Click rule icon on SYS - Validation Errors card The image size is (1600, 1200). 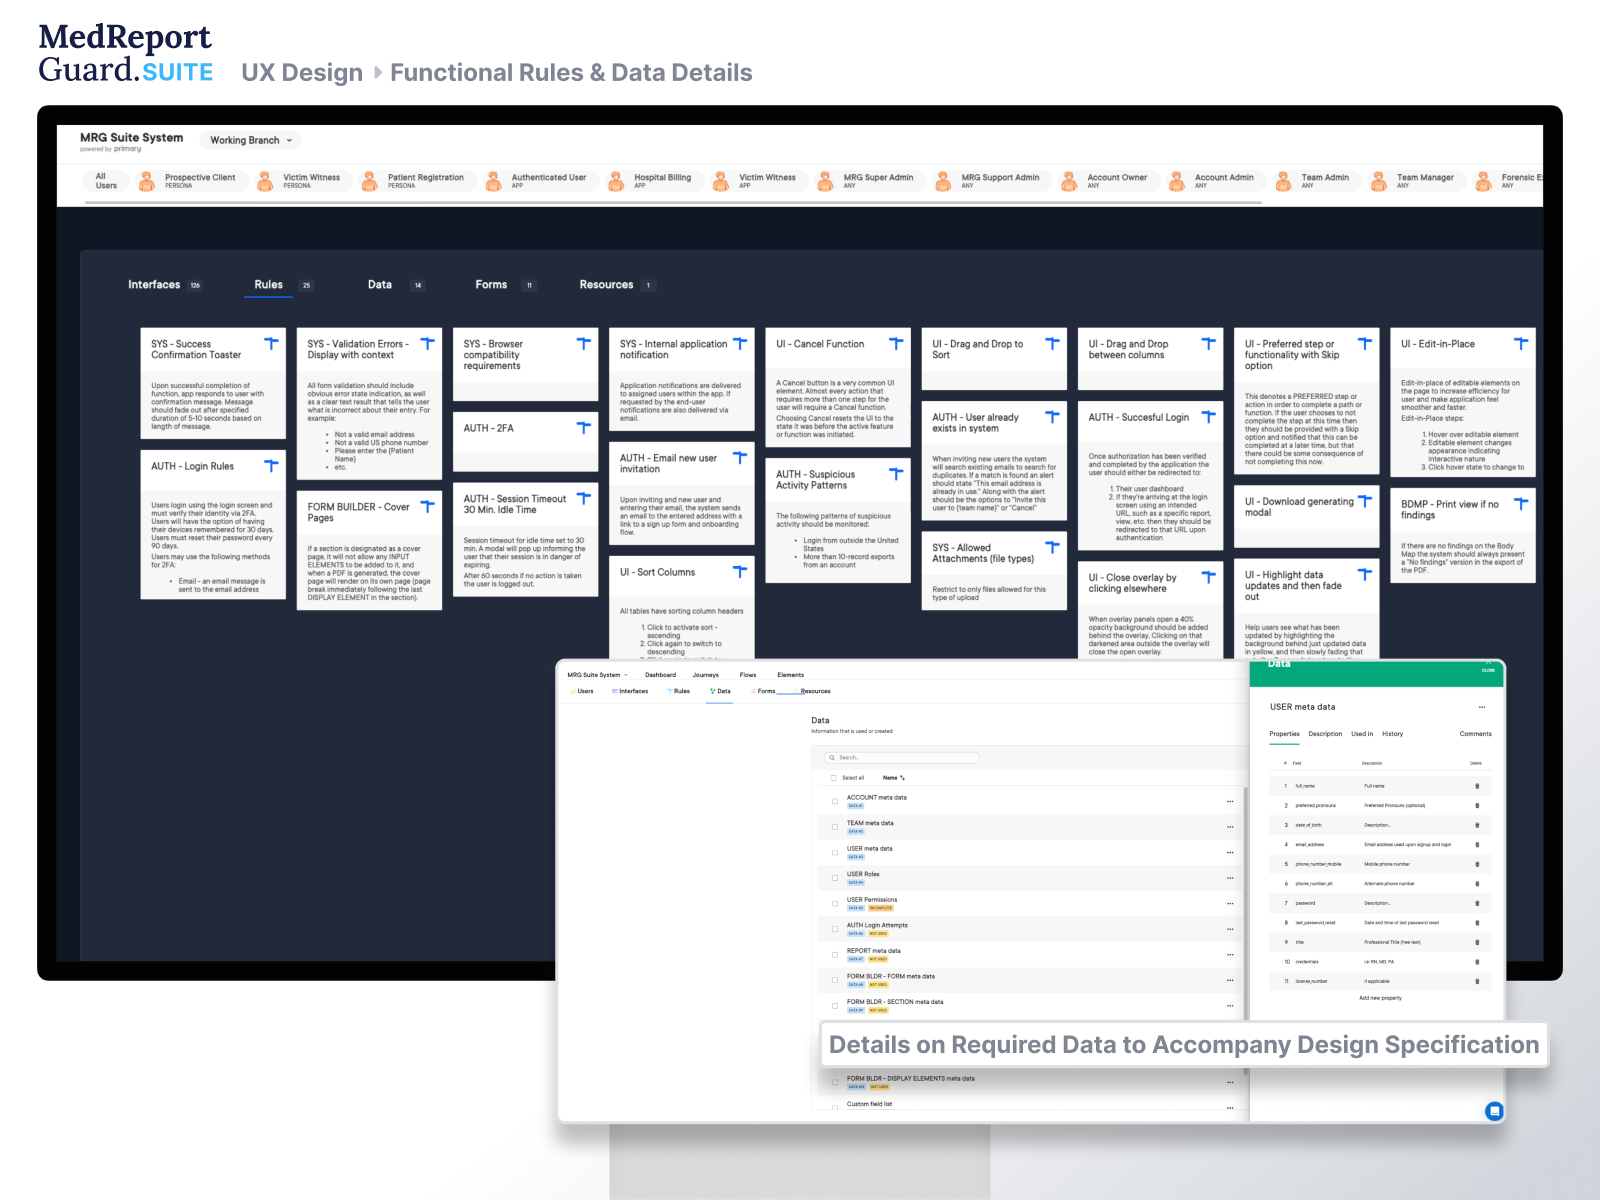427,343
